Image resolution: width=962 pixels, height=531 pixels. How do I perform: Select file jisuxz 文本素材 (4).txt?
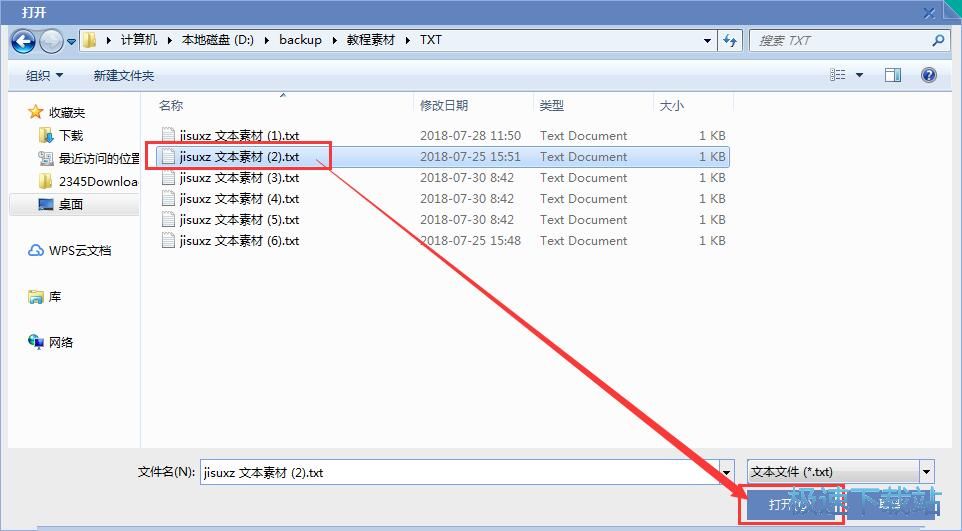click(x=239, y=198)
